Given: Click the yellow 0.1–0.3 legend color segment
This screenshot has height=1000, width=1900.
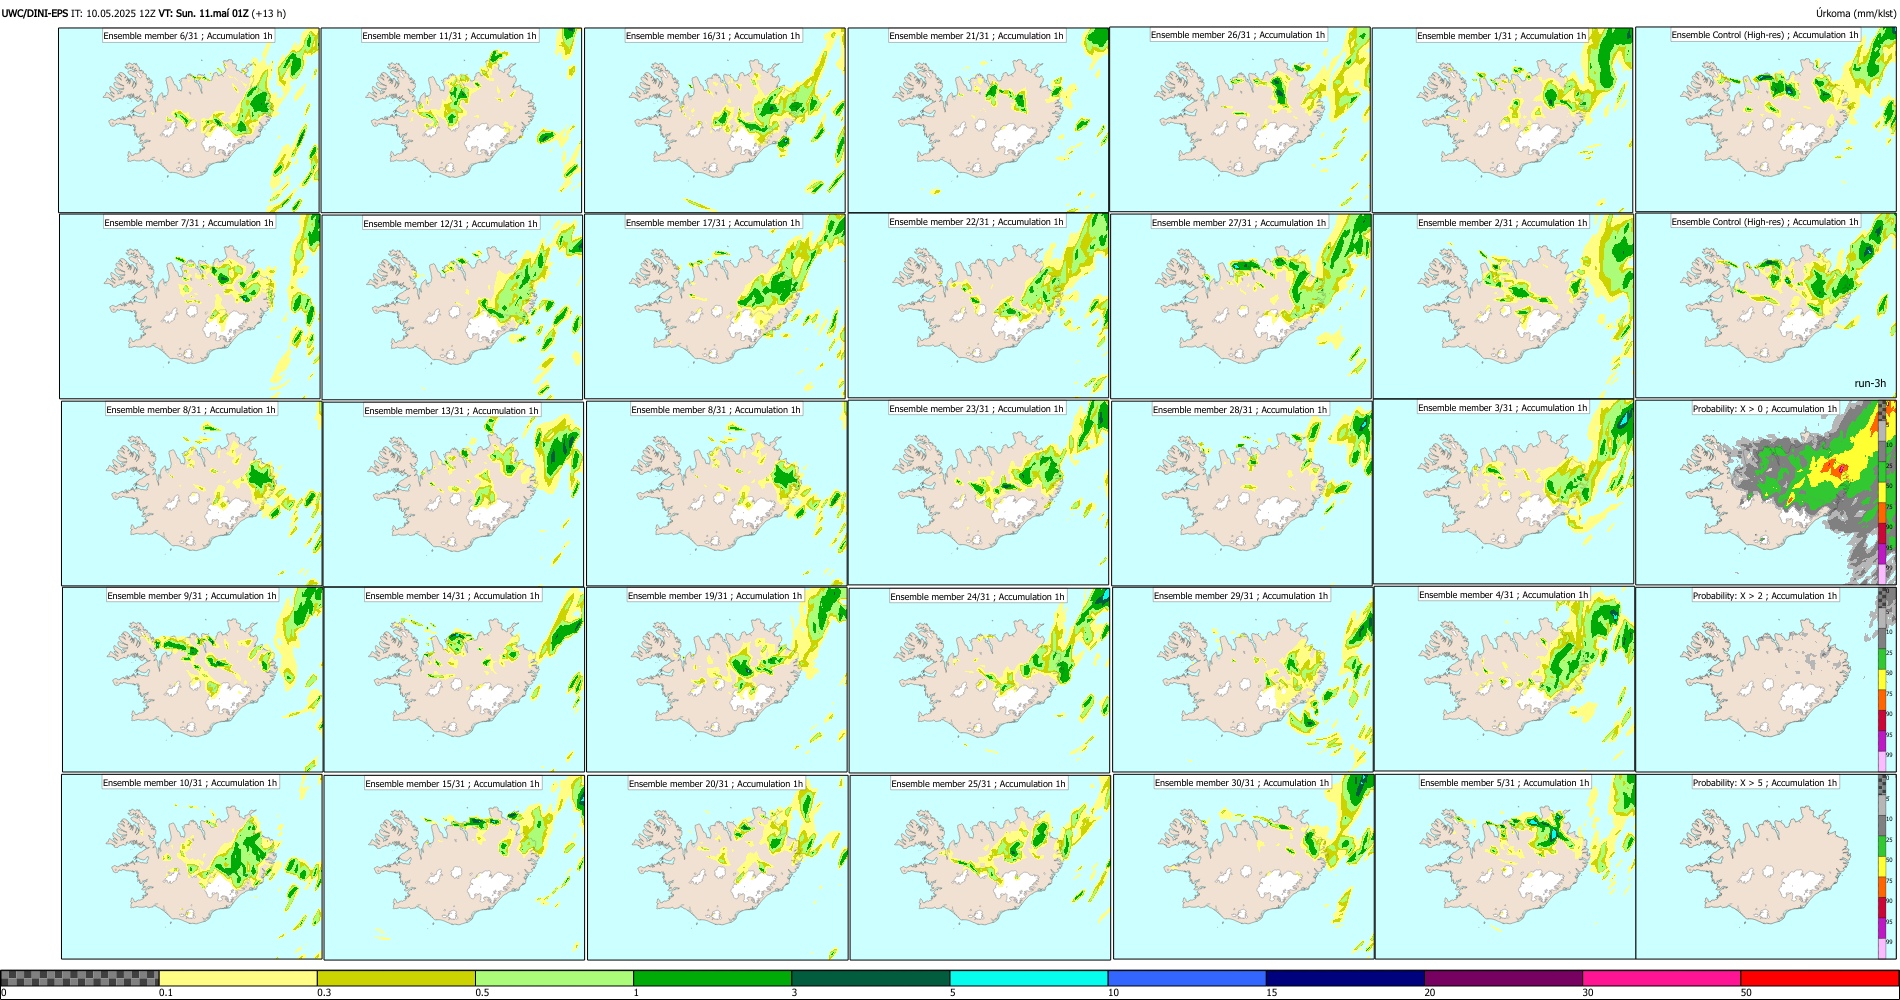Looking at the screenshot, I should click(x=238, y=978).
